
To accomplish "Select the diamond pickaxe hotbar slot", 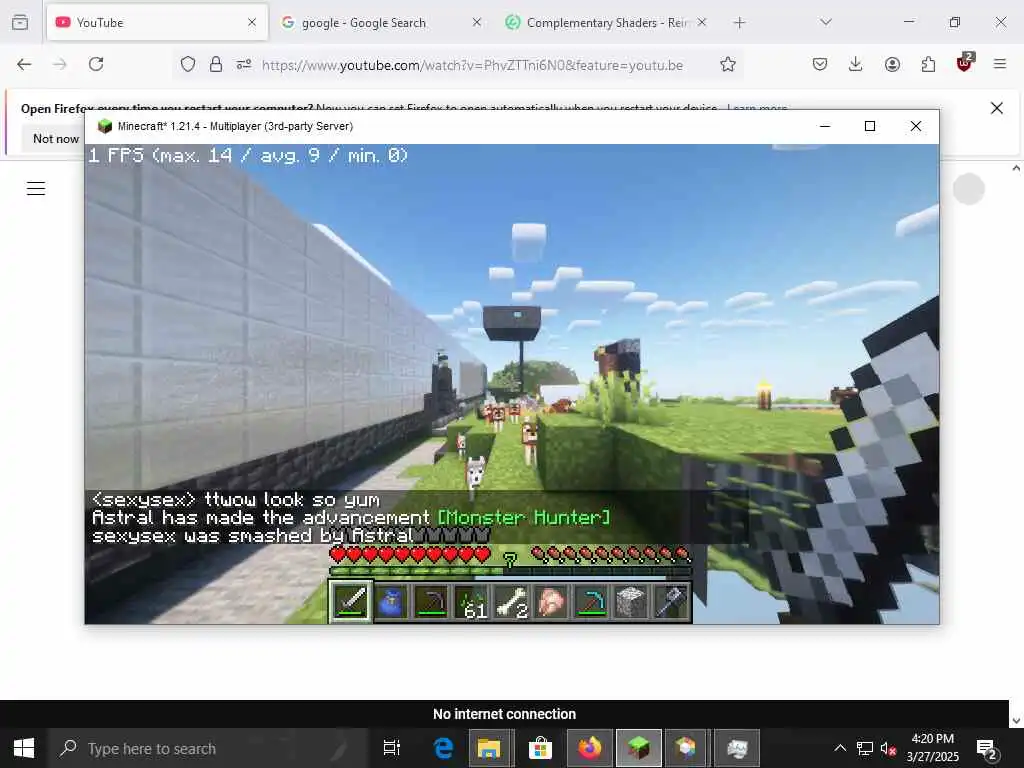I will pos(592,601).
